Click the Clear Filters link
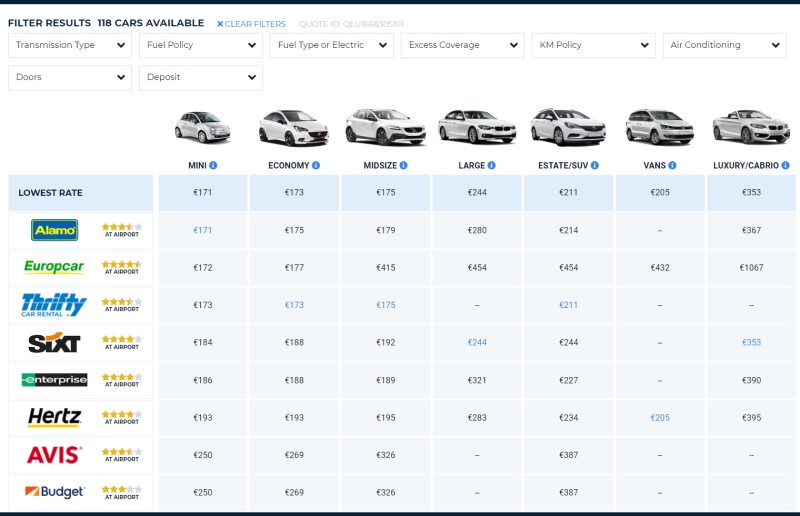Image resolution: width=800 pixels, height=516 pixels. coord(252,24)
